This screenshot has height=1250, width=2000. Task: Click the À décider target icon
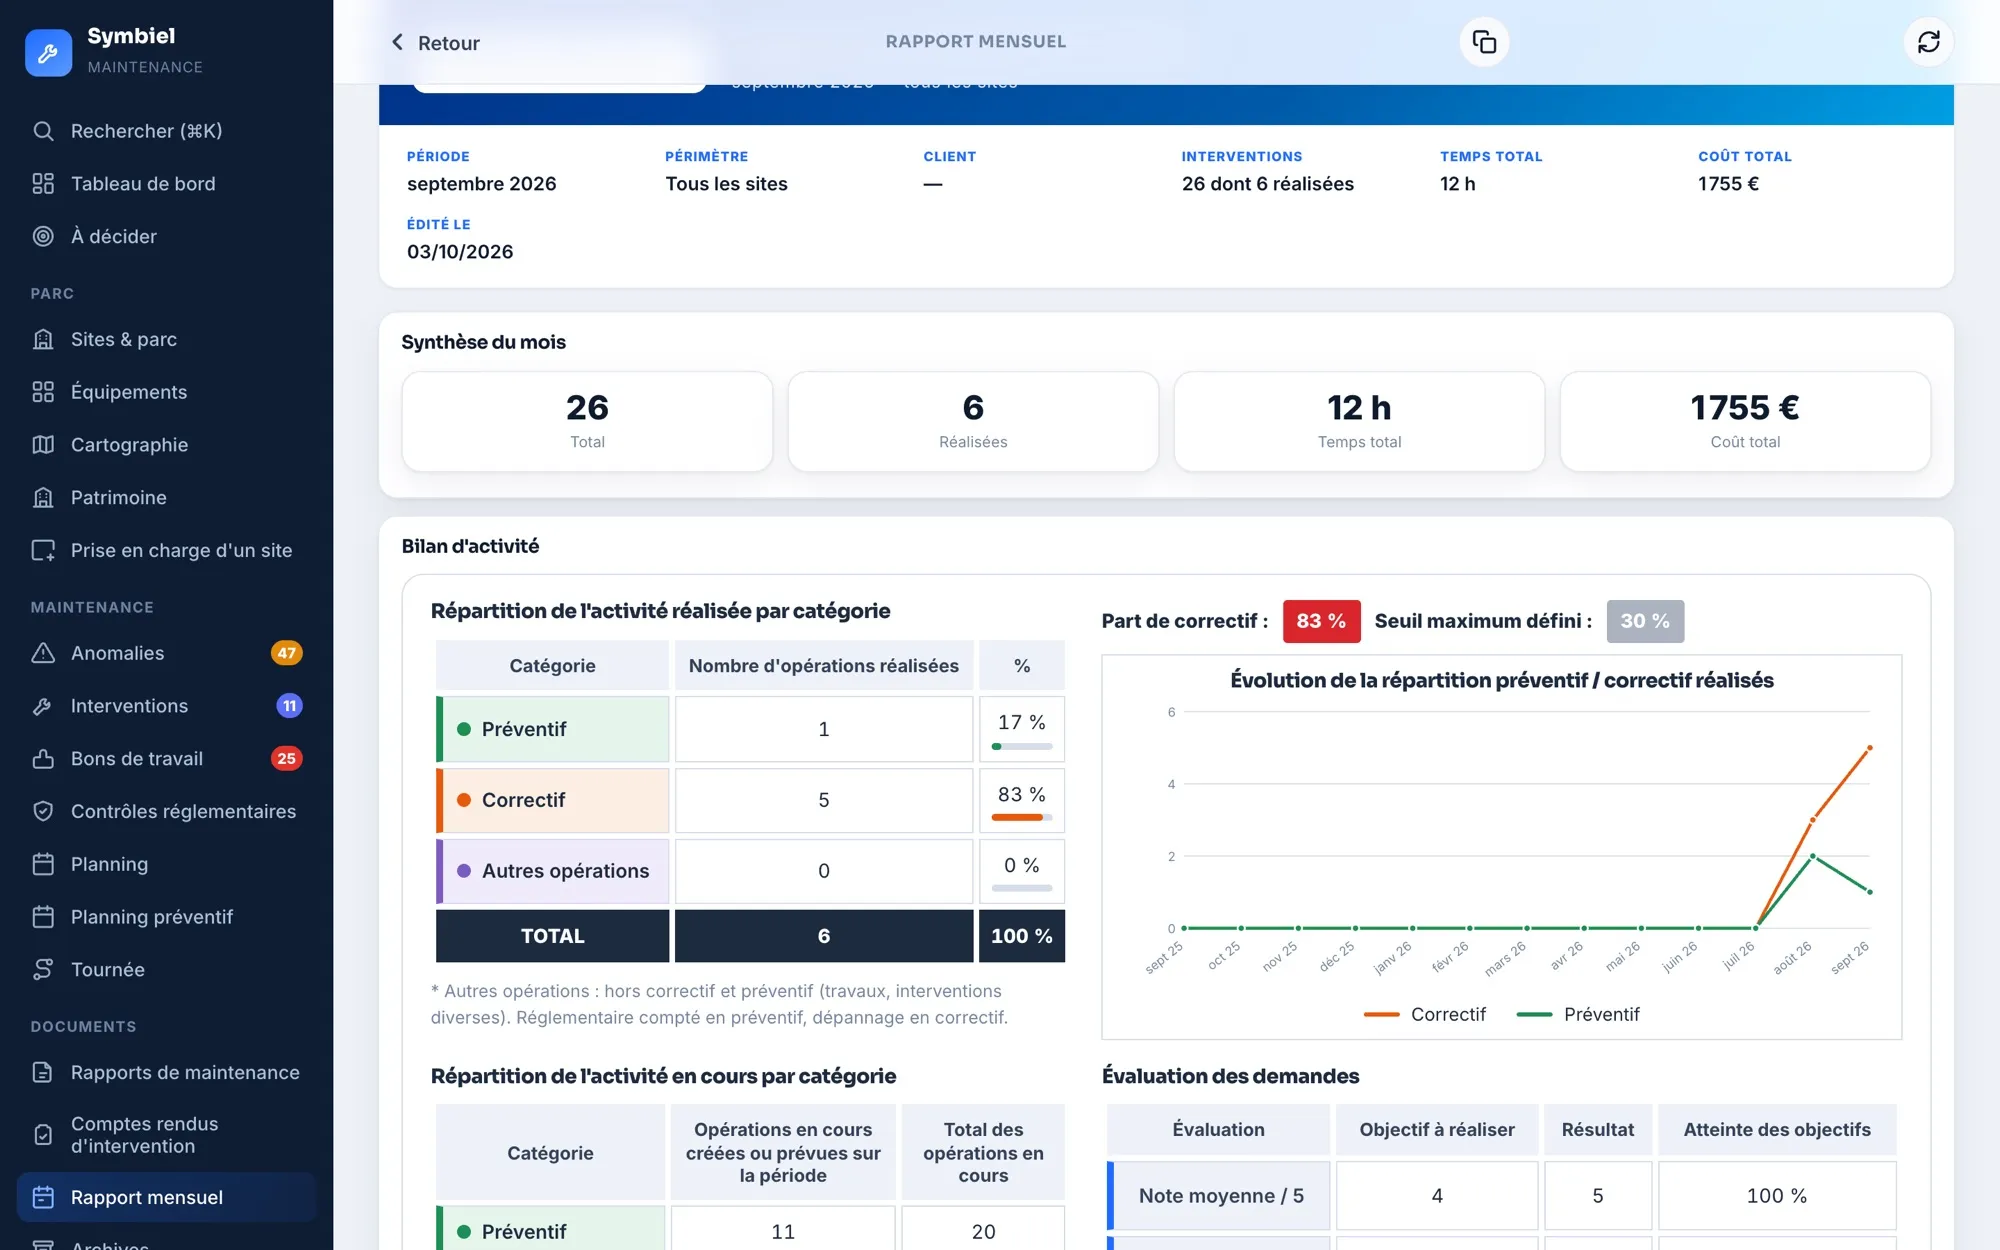43,237
